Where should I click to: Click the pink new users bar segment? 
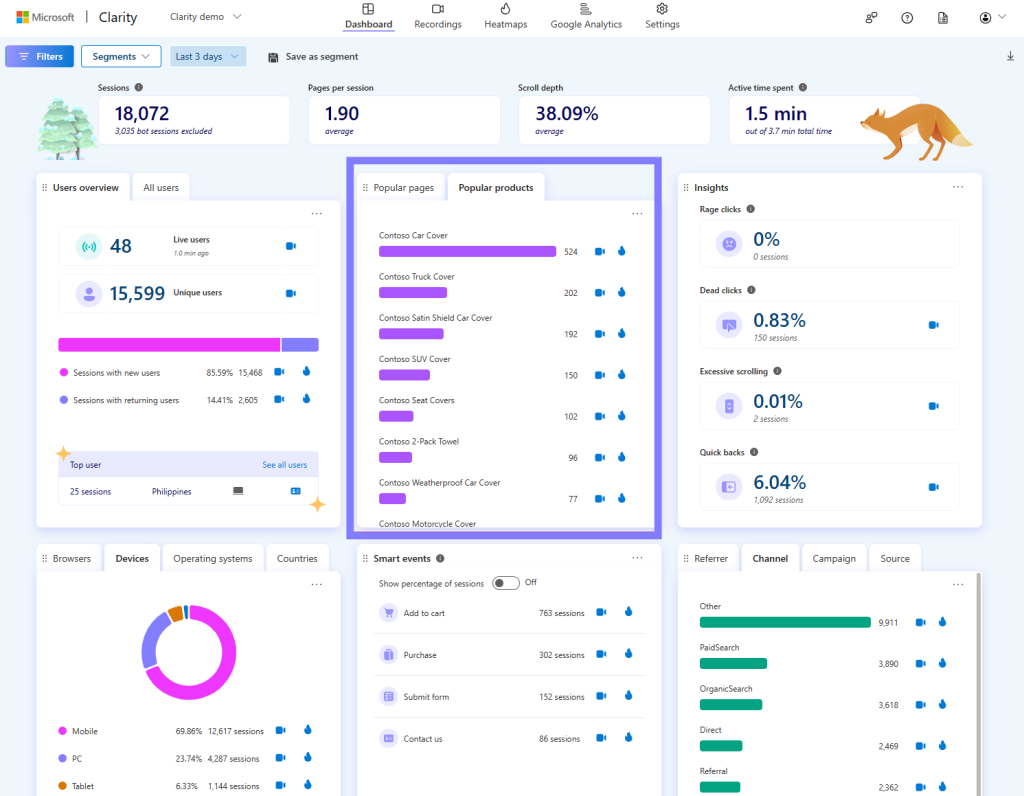[x=168, y=345]
